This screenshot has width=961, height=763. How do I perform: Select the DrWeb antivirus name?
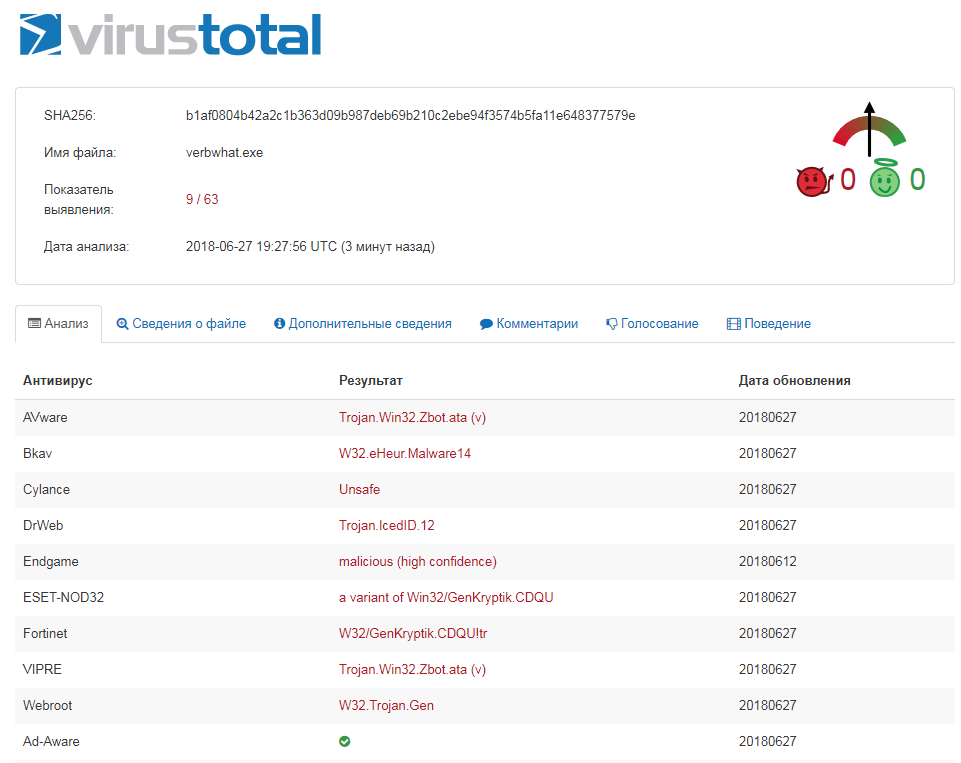pyautogui.click(x=43, y=525)
